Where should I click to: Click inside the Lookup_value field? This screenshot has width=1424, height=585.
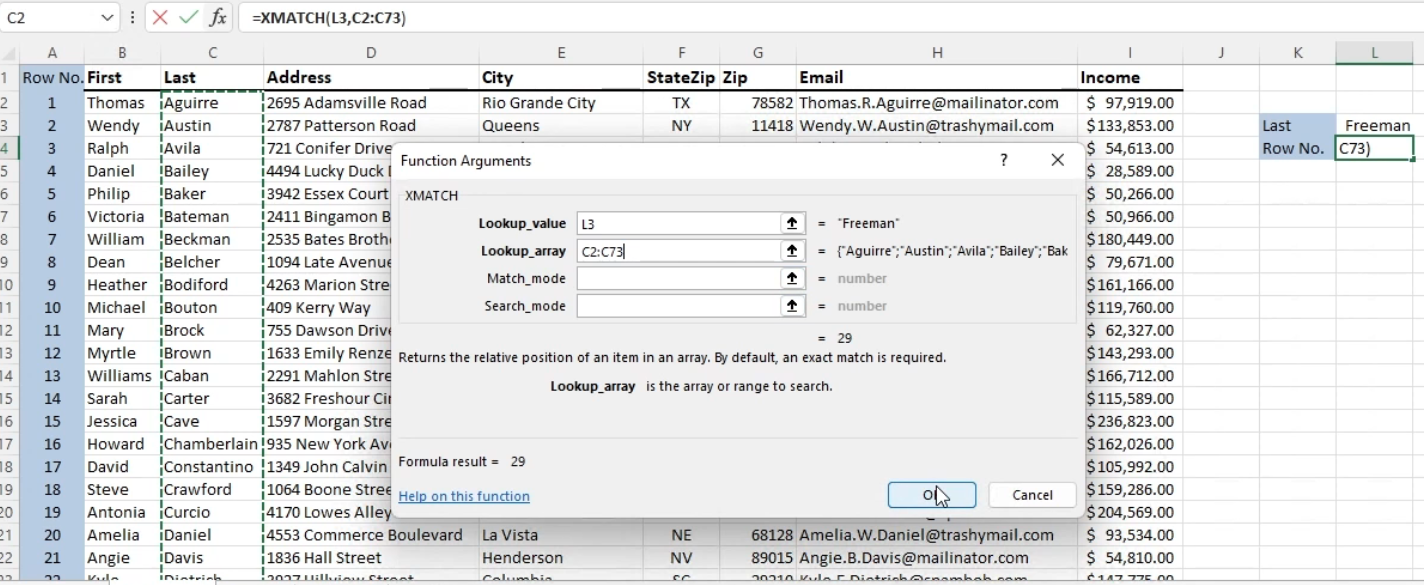tap(678, 224)
